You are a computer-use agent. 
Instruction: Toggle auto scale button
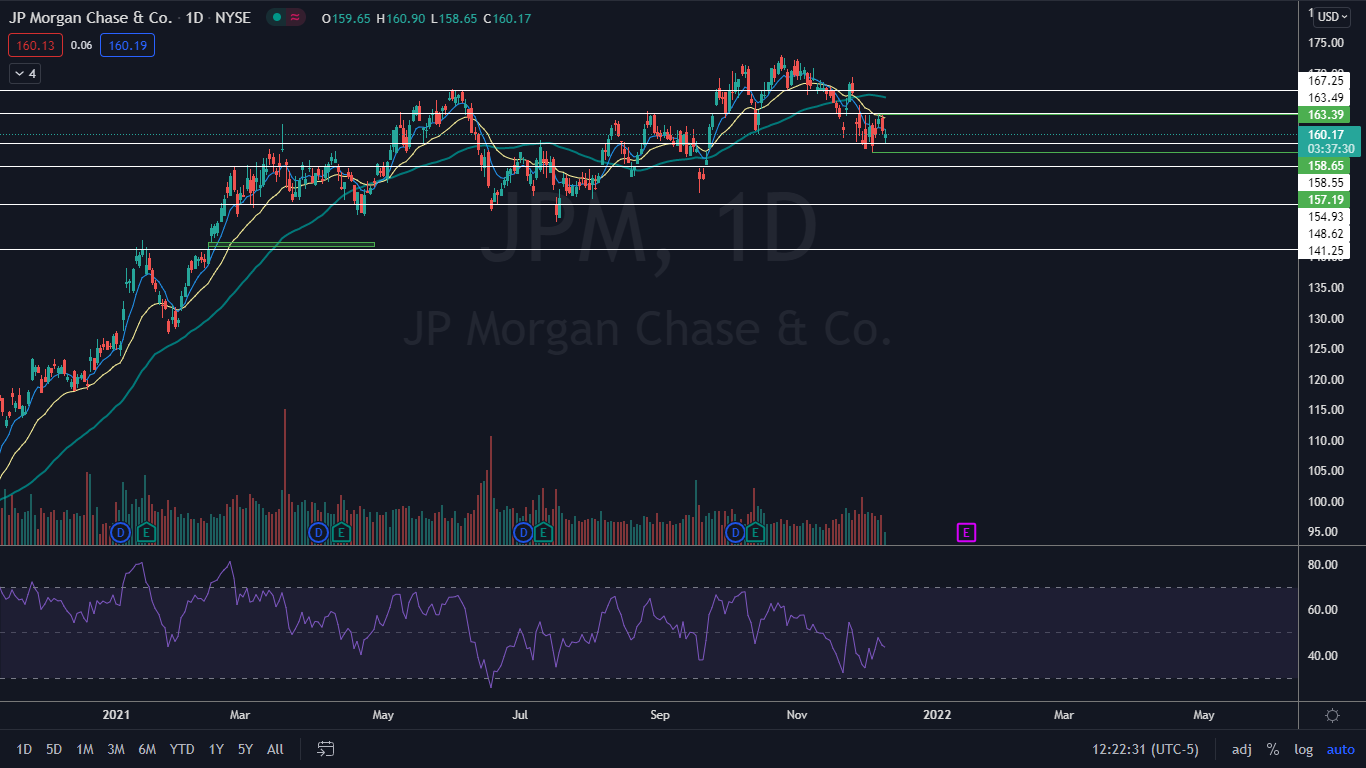[x=1340, y=749]
